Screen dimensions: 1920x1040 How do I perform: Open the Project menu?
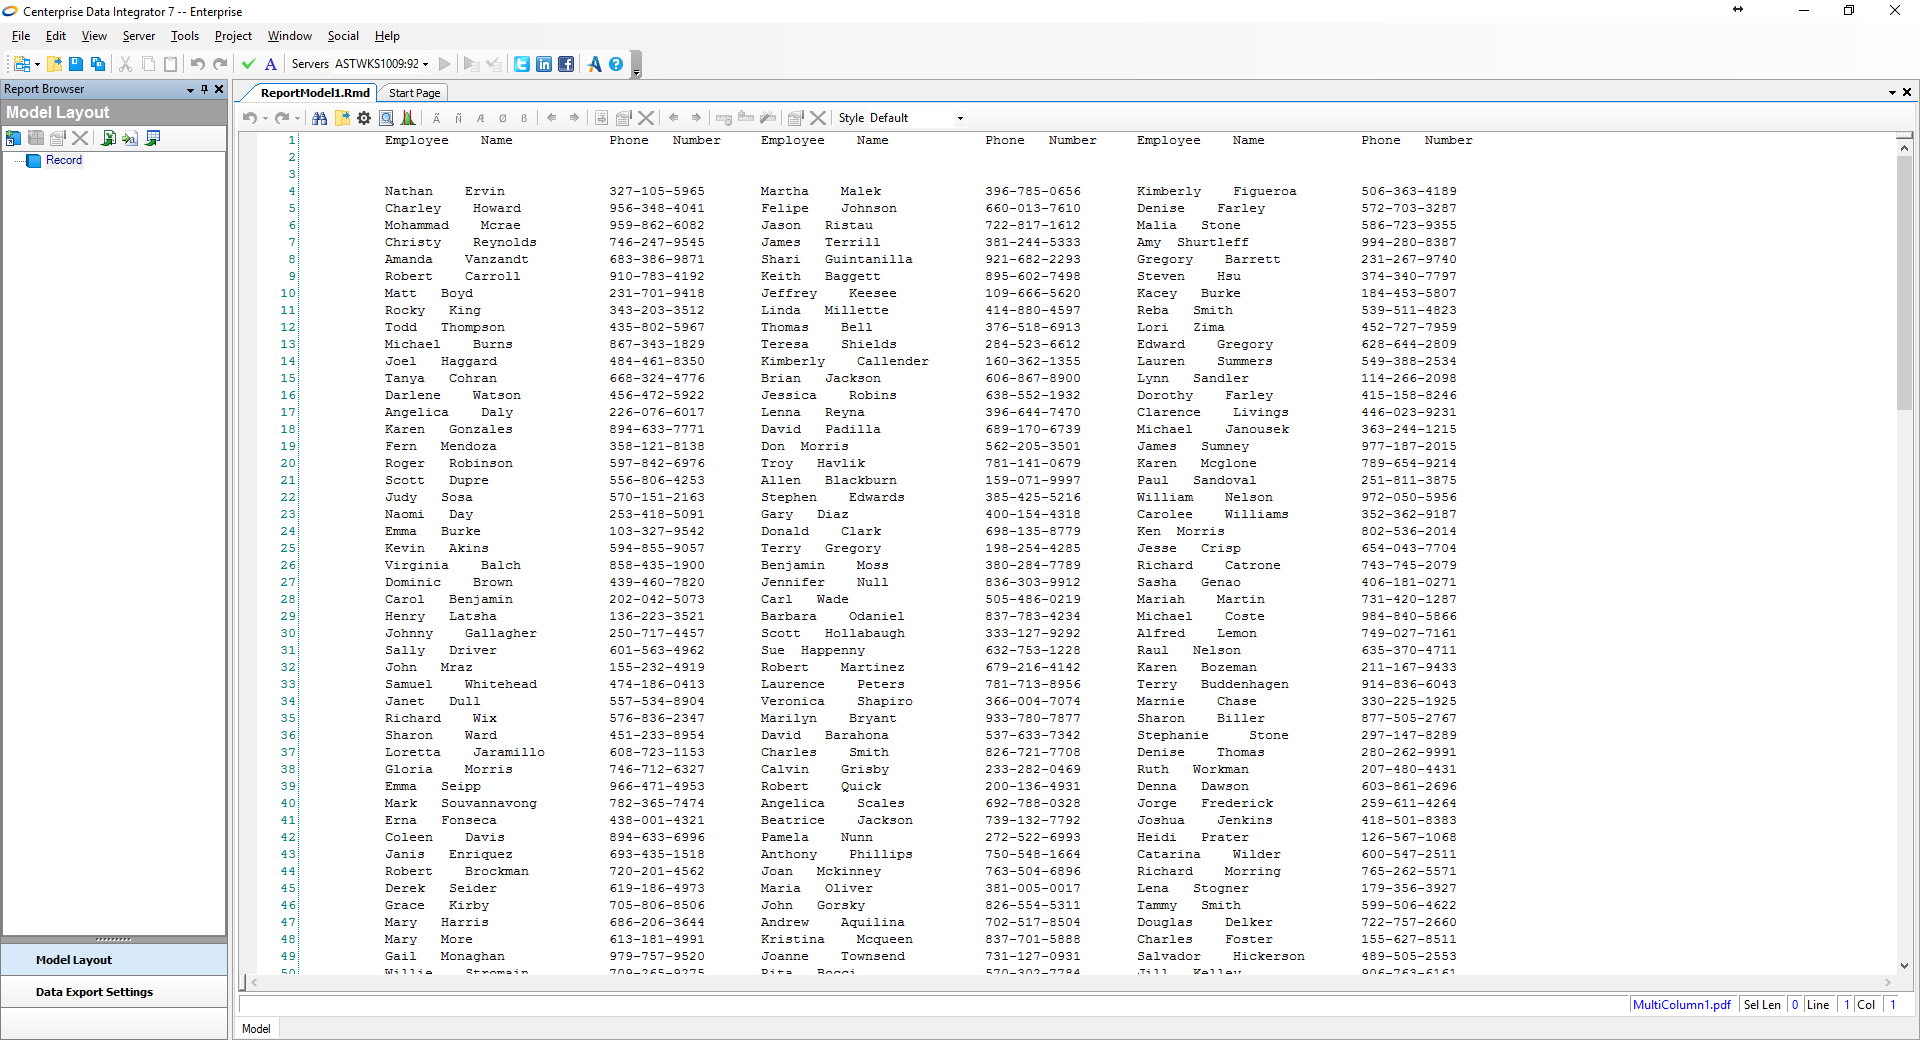[233, 36]
